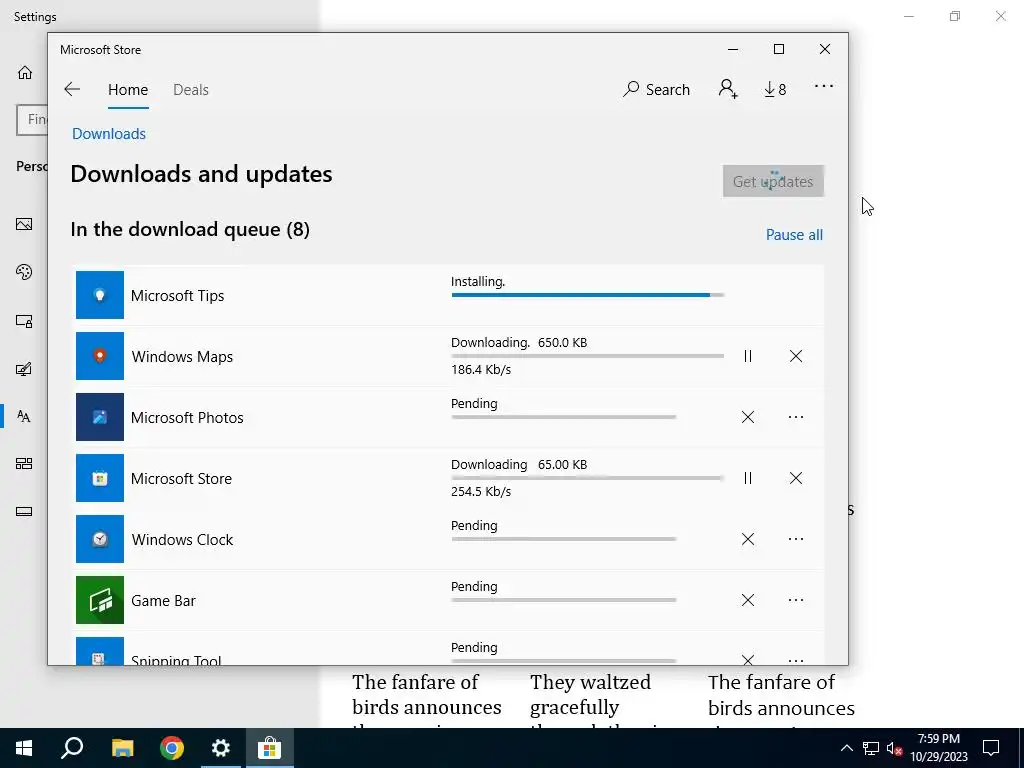Image resolution: width=1024 pixels, height=768 pixels.
Task: Open the downloads indicator showing 8
Action: 775,89
